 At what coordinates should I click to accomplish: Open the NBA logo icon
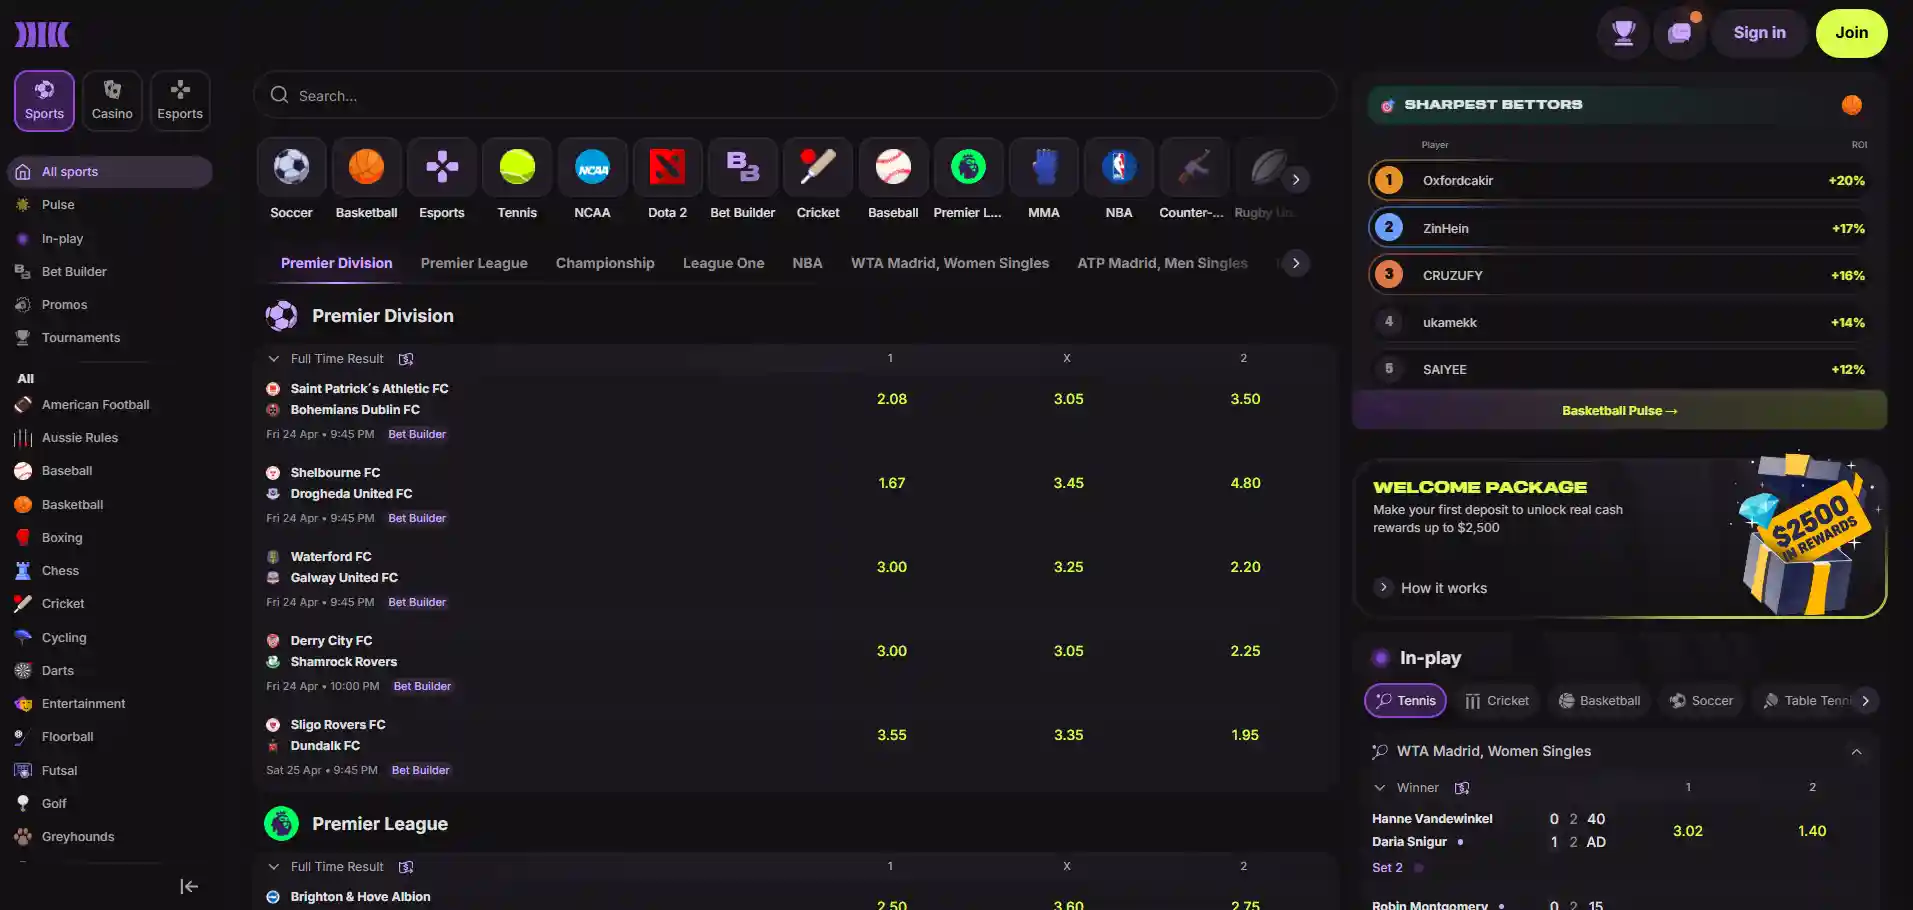1119,167
